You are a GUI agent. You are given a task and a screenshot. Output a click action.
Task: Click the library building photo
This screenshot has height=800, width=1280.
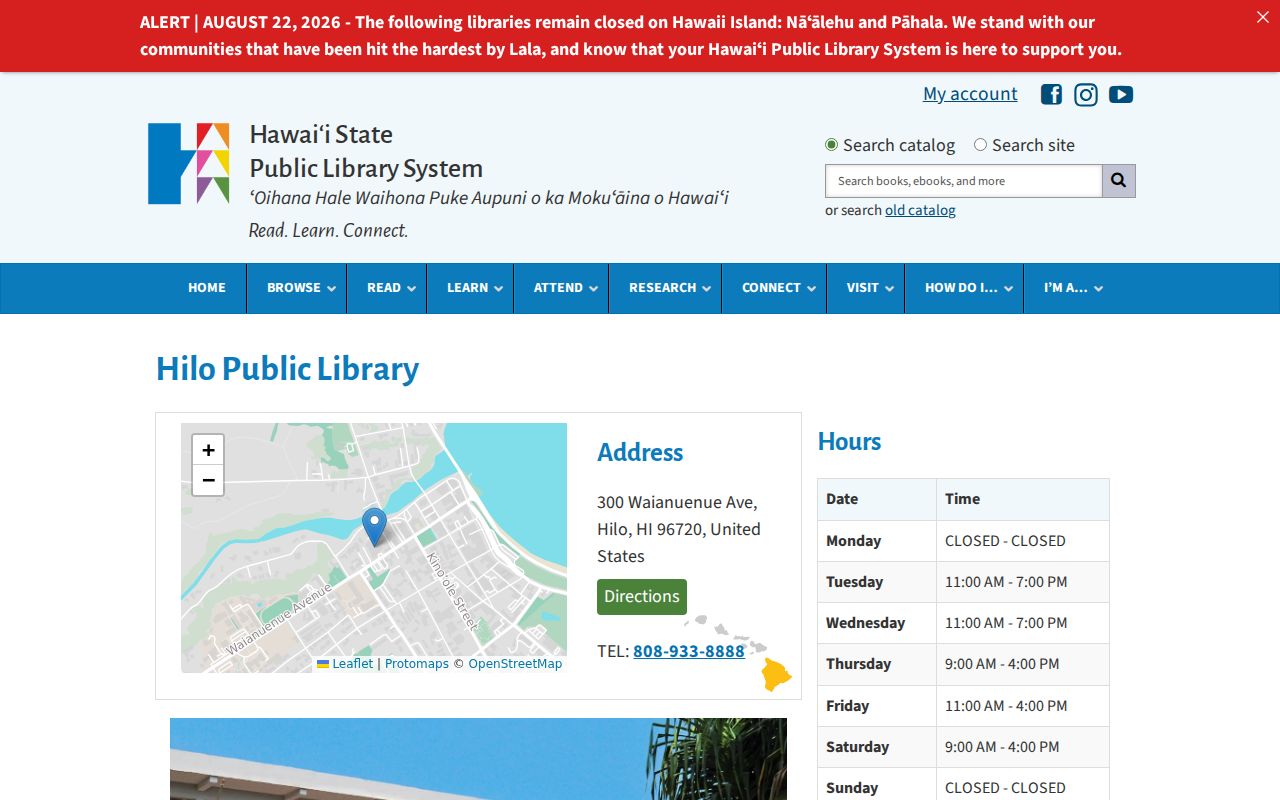478,759
